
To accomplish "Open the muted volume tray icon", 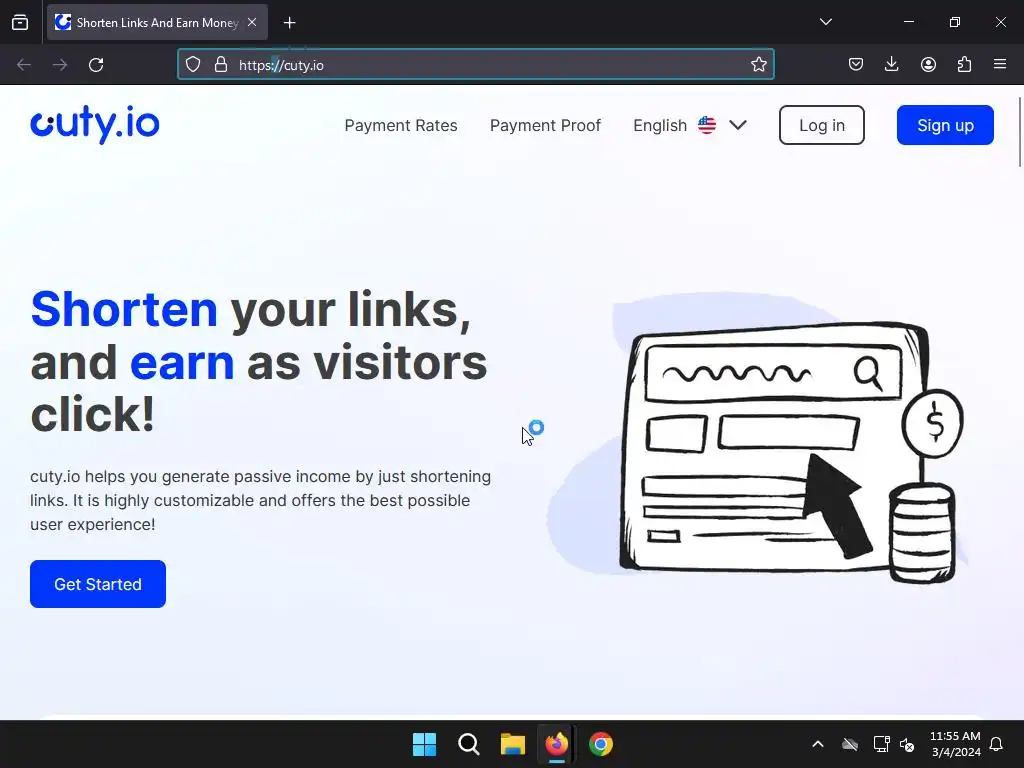I will coord(907,744).
